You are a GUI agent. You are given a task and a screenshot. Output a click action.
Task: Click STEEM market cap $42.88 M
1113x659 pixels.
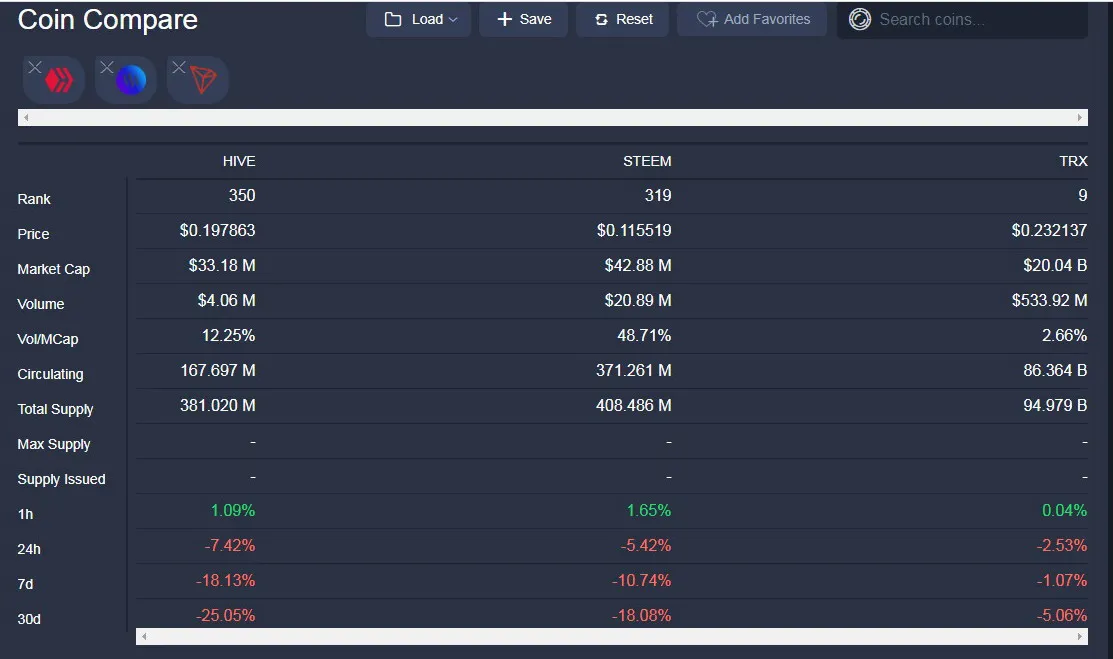click(x=637, y=265)
